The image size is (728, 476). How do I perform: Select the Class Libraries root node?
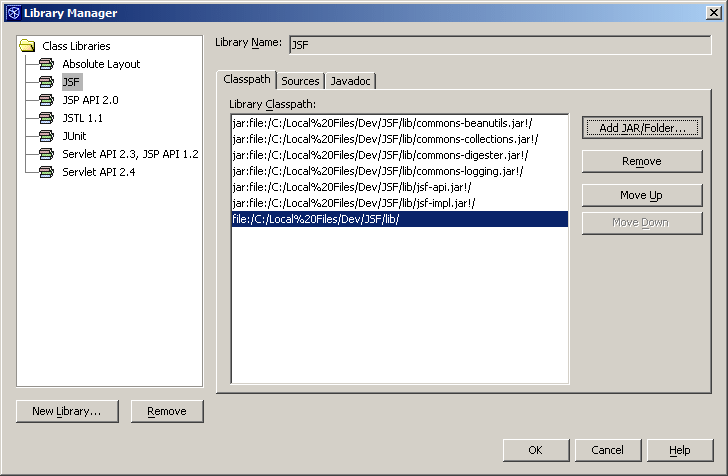pyautogui.click(x=76, y=46)
